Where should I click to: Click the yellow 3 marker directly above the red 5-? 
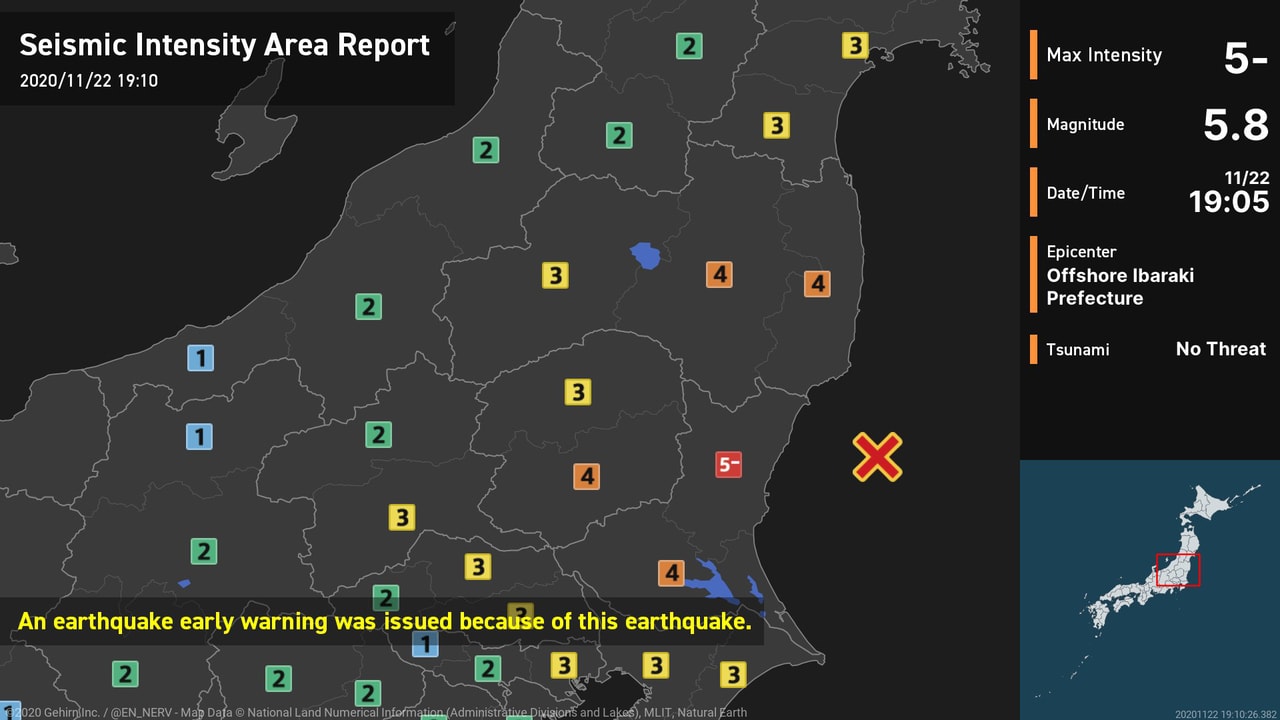(776, 125)
